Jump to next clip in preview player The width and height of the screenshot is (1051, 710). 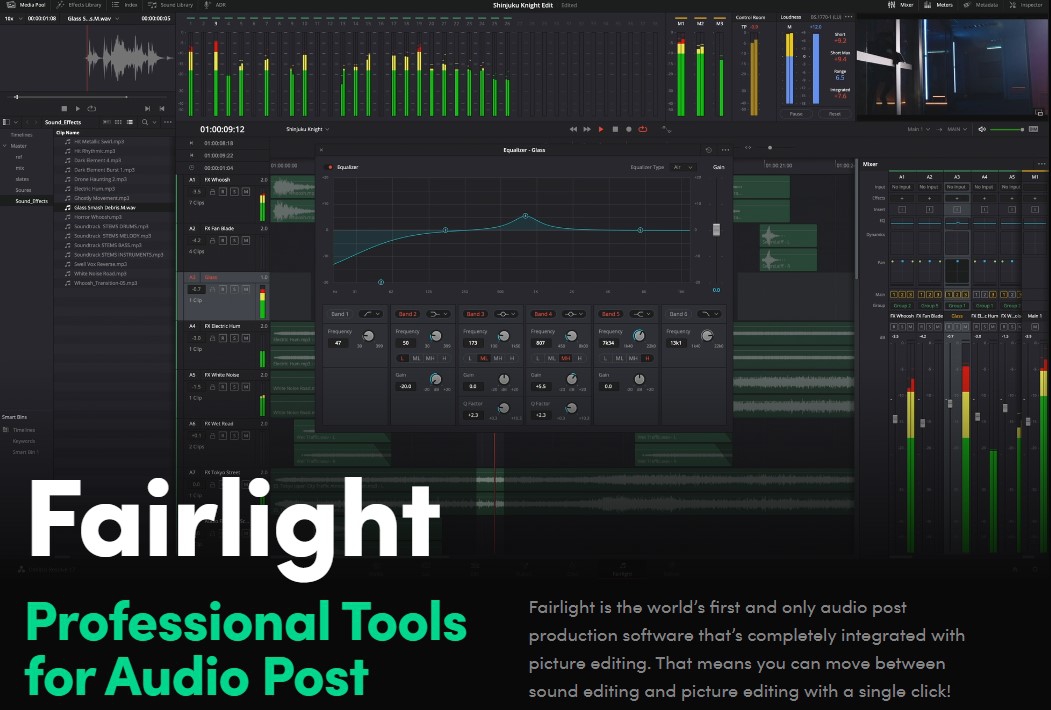(x=147, y=109)
